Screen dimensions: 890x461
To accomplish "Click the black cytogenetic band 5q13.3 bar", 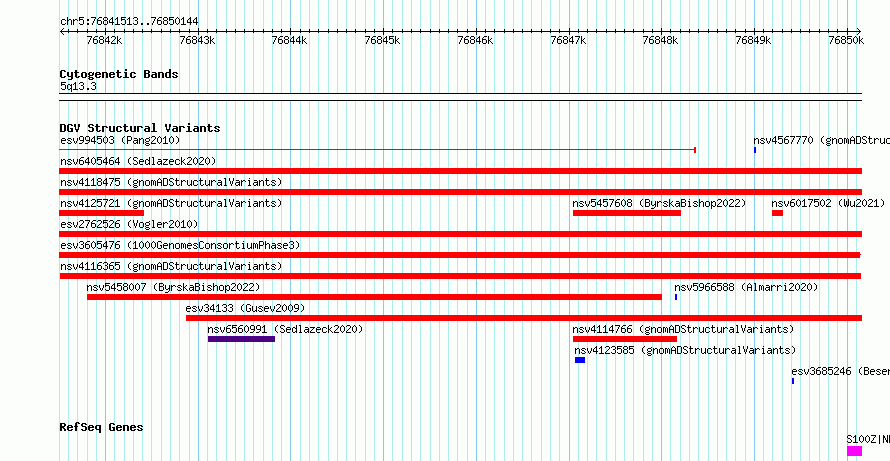I will click(460, 97).
